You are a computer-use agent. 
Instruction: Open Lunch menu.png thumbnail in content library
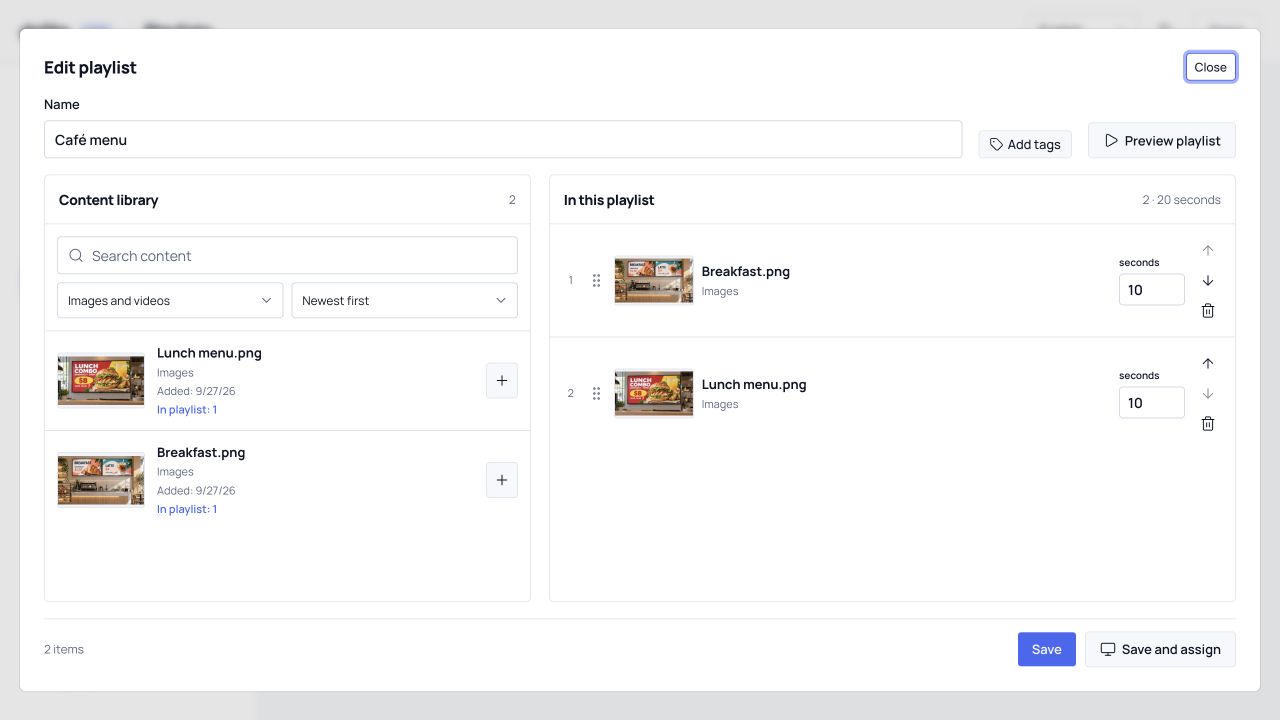(x=101, y=380)
